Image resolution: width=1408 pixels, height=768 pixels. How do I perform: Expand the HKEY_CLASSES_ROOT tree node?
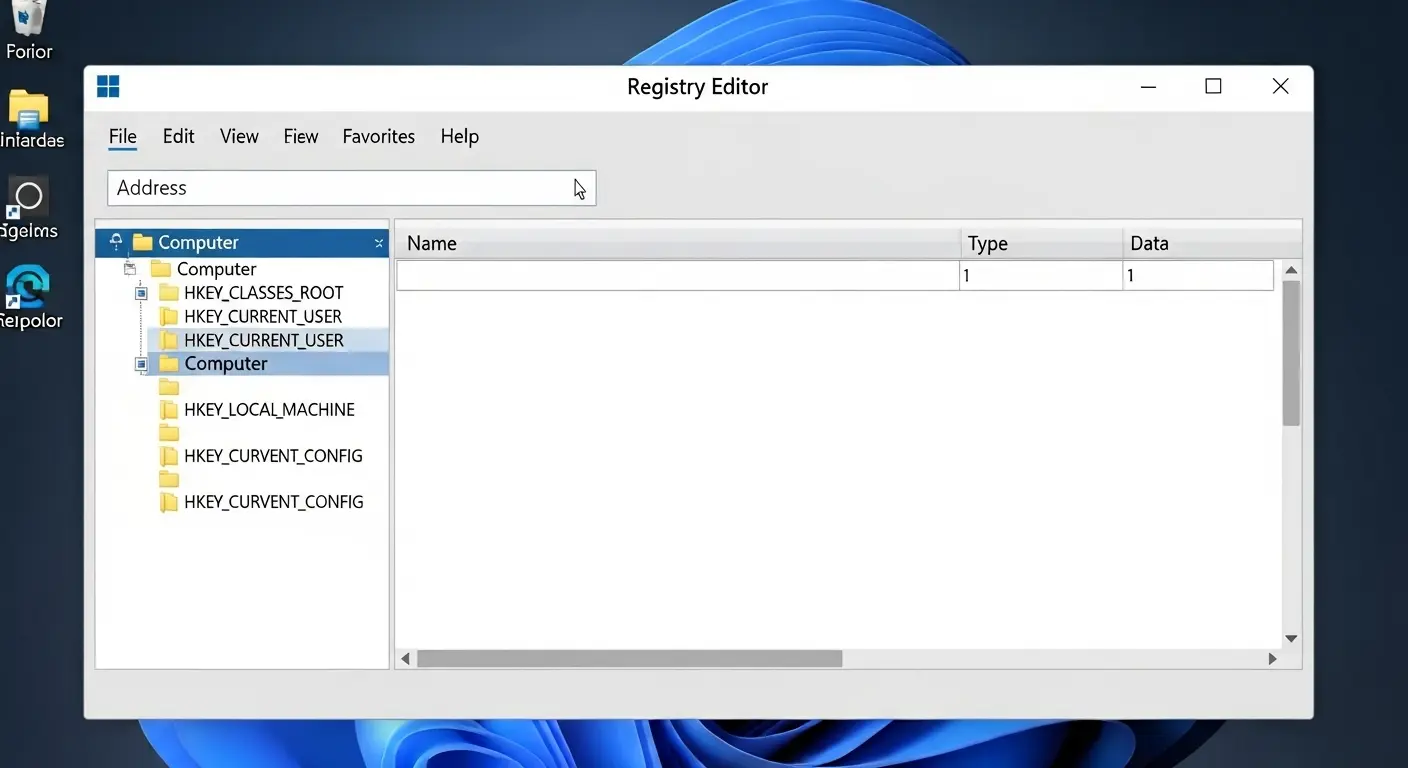click(141, 292)
